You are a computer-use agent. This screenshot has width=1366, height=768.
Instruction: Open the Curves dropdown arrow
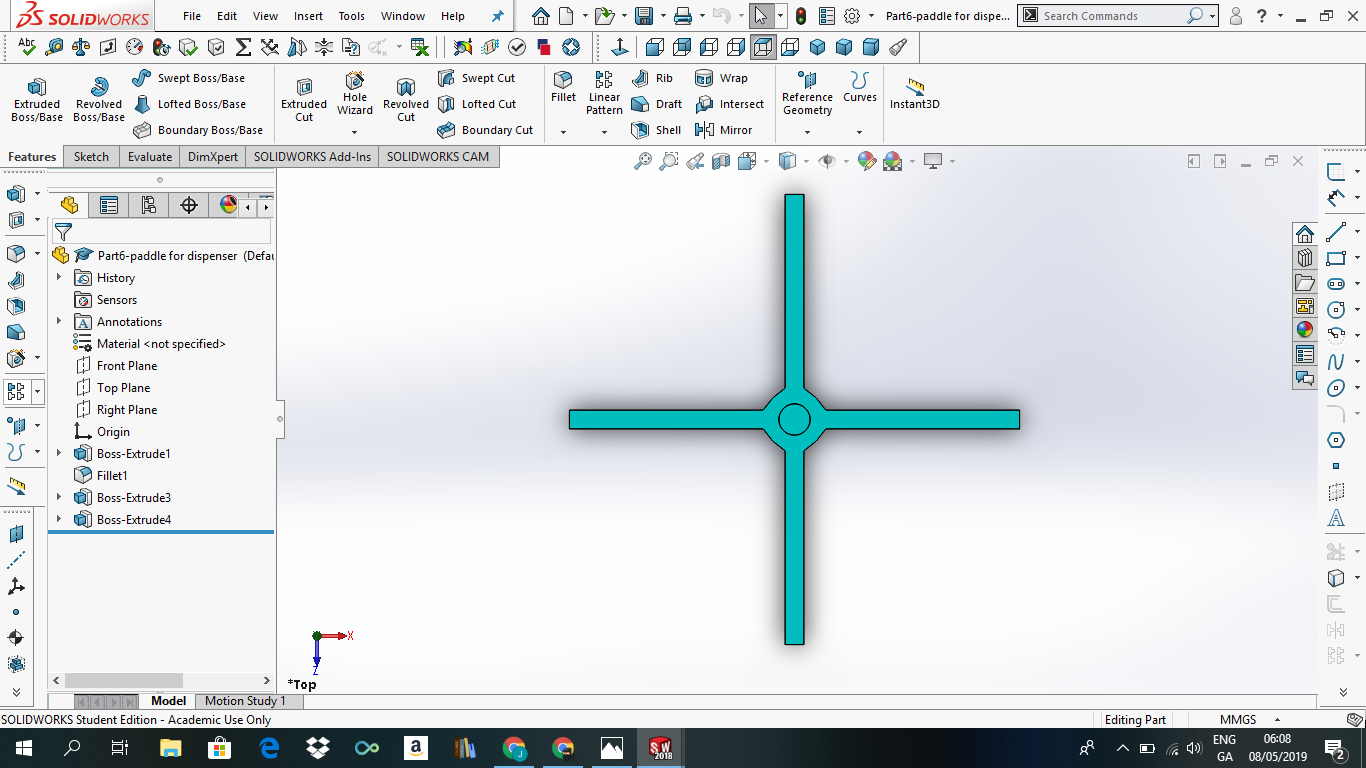pos(859,132)
